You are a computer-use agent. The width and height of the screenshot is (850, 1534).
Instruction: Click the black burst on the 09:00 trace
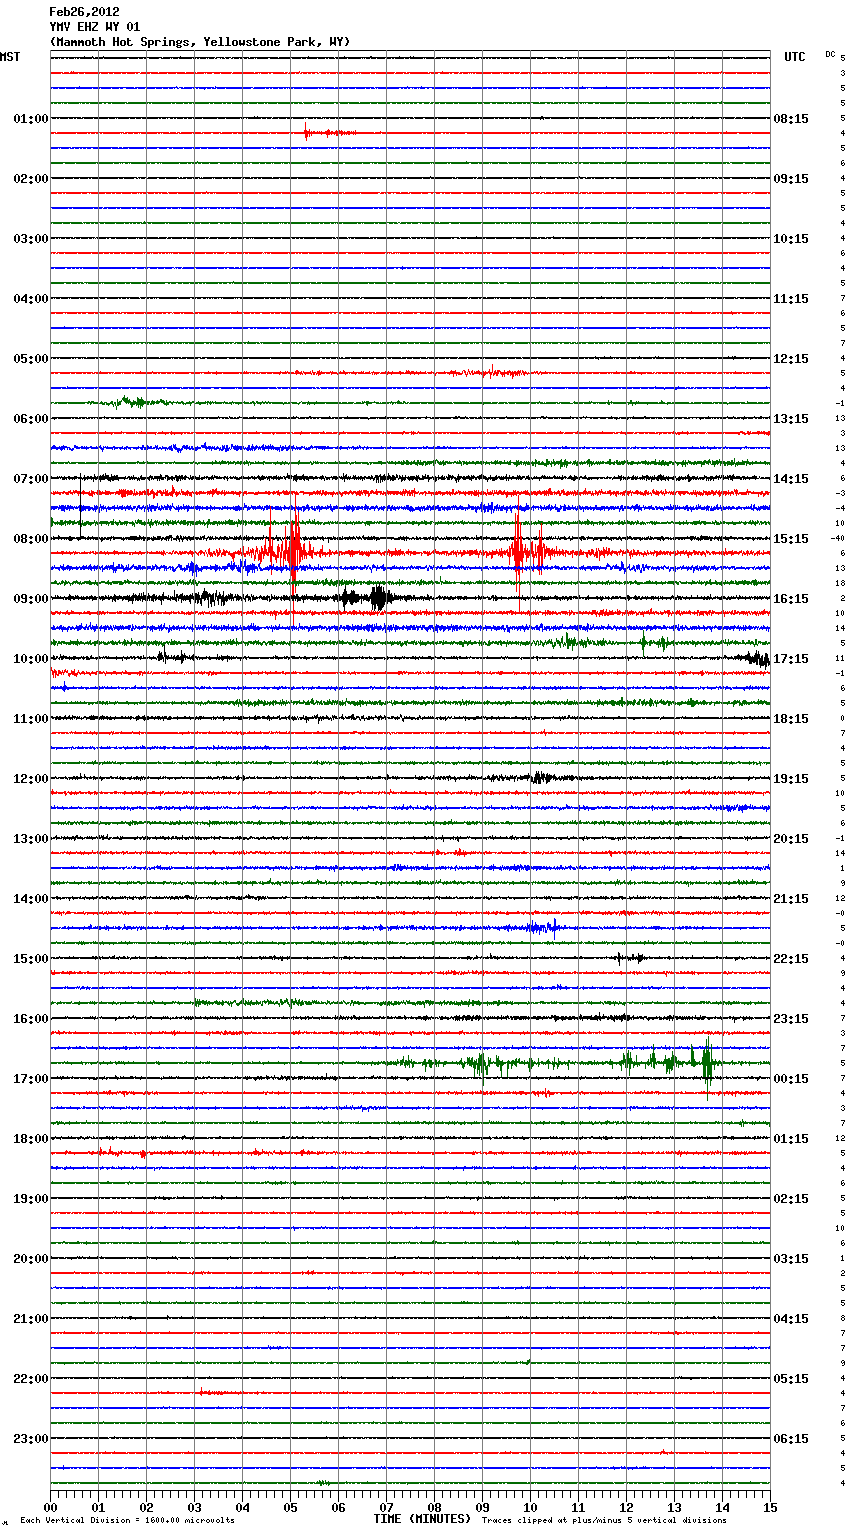coord(378,598)
